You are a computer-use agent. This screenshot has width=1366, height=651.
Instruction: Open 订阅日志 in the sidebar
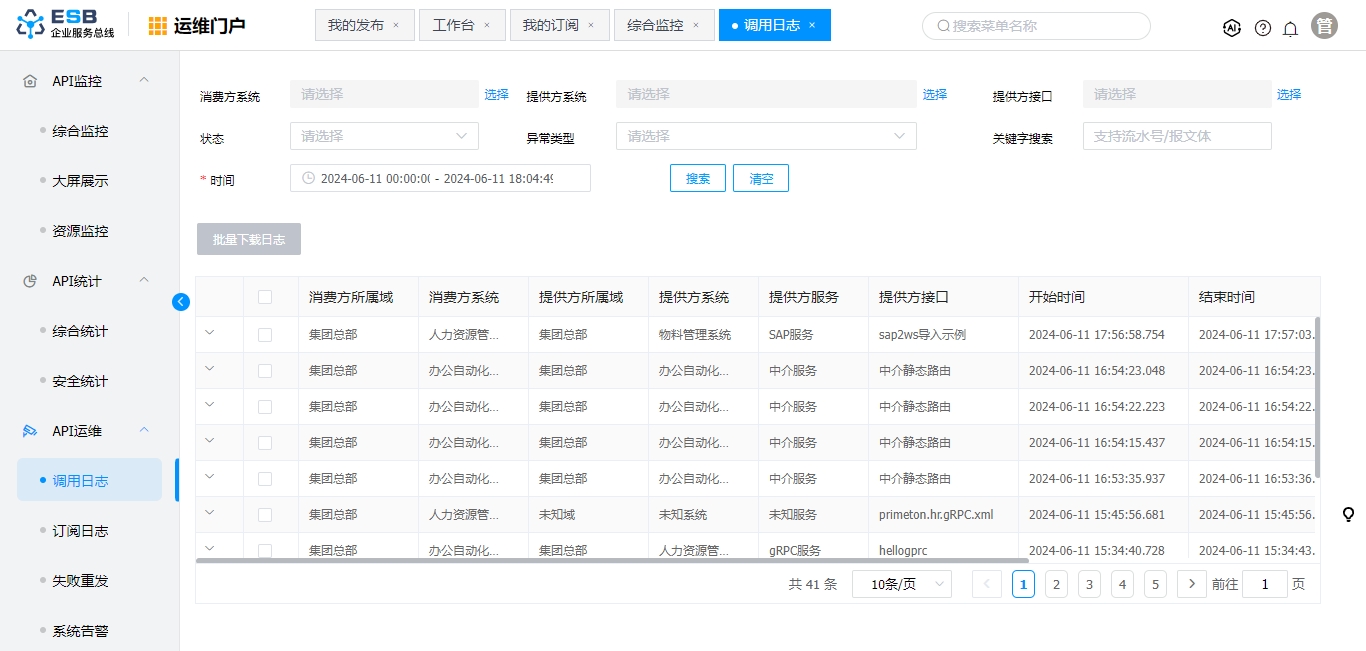[80, 531]
